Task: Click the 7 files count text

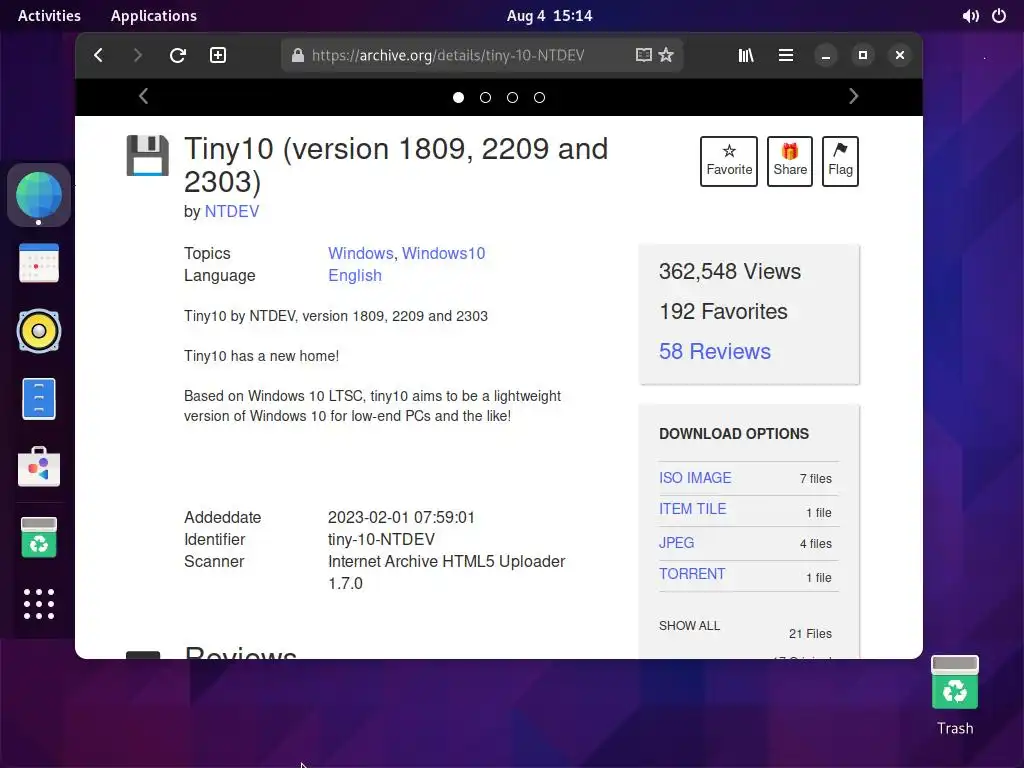Action: [816, 479]
